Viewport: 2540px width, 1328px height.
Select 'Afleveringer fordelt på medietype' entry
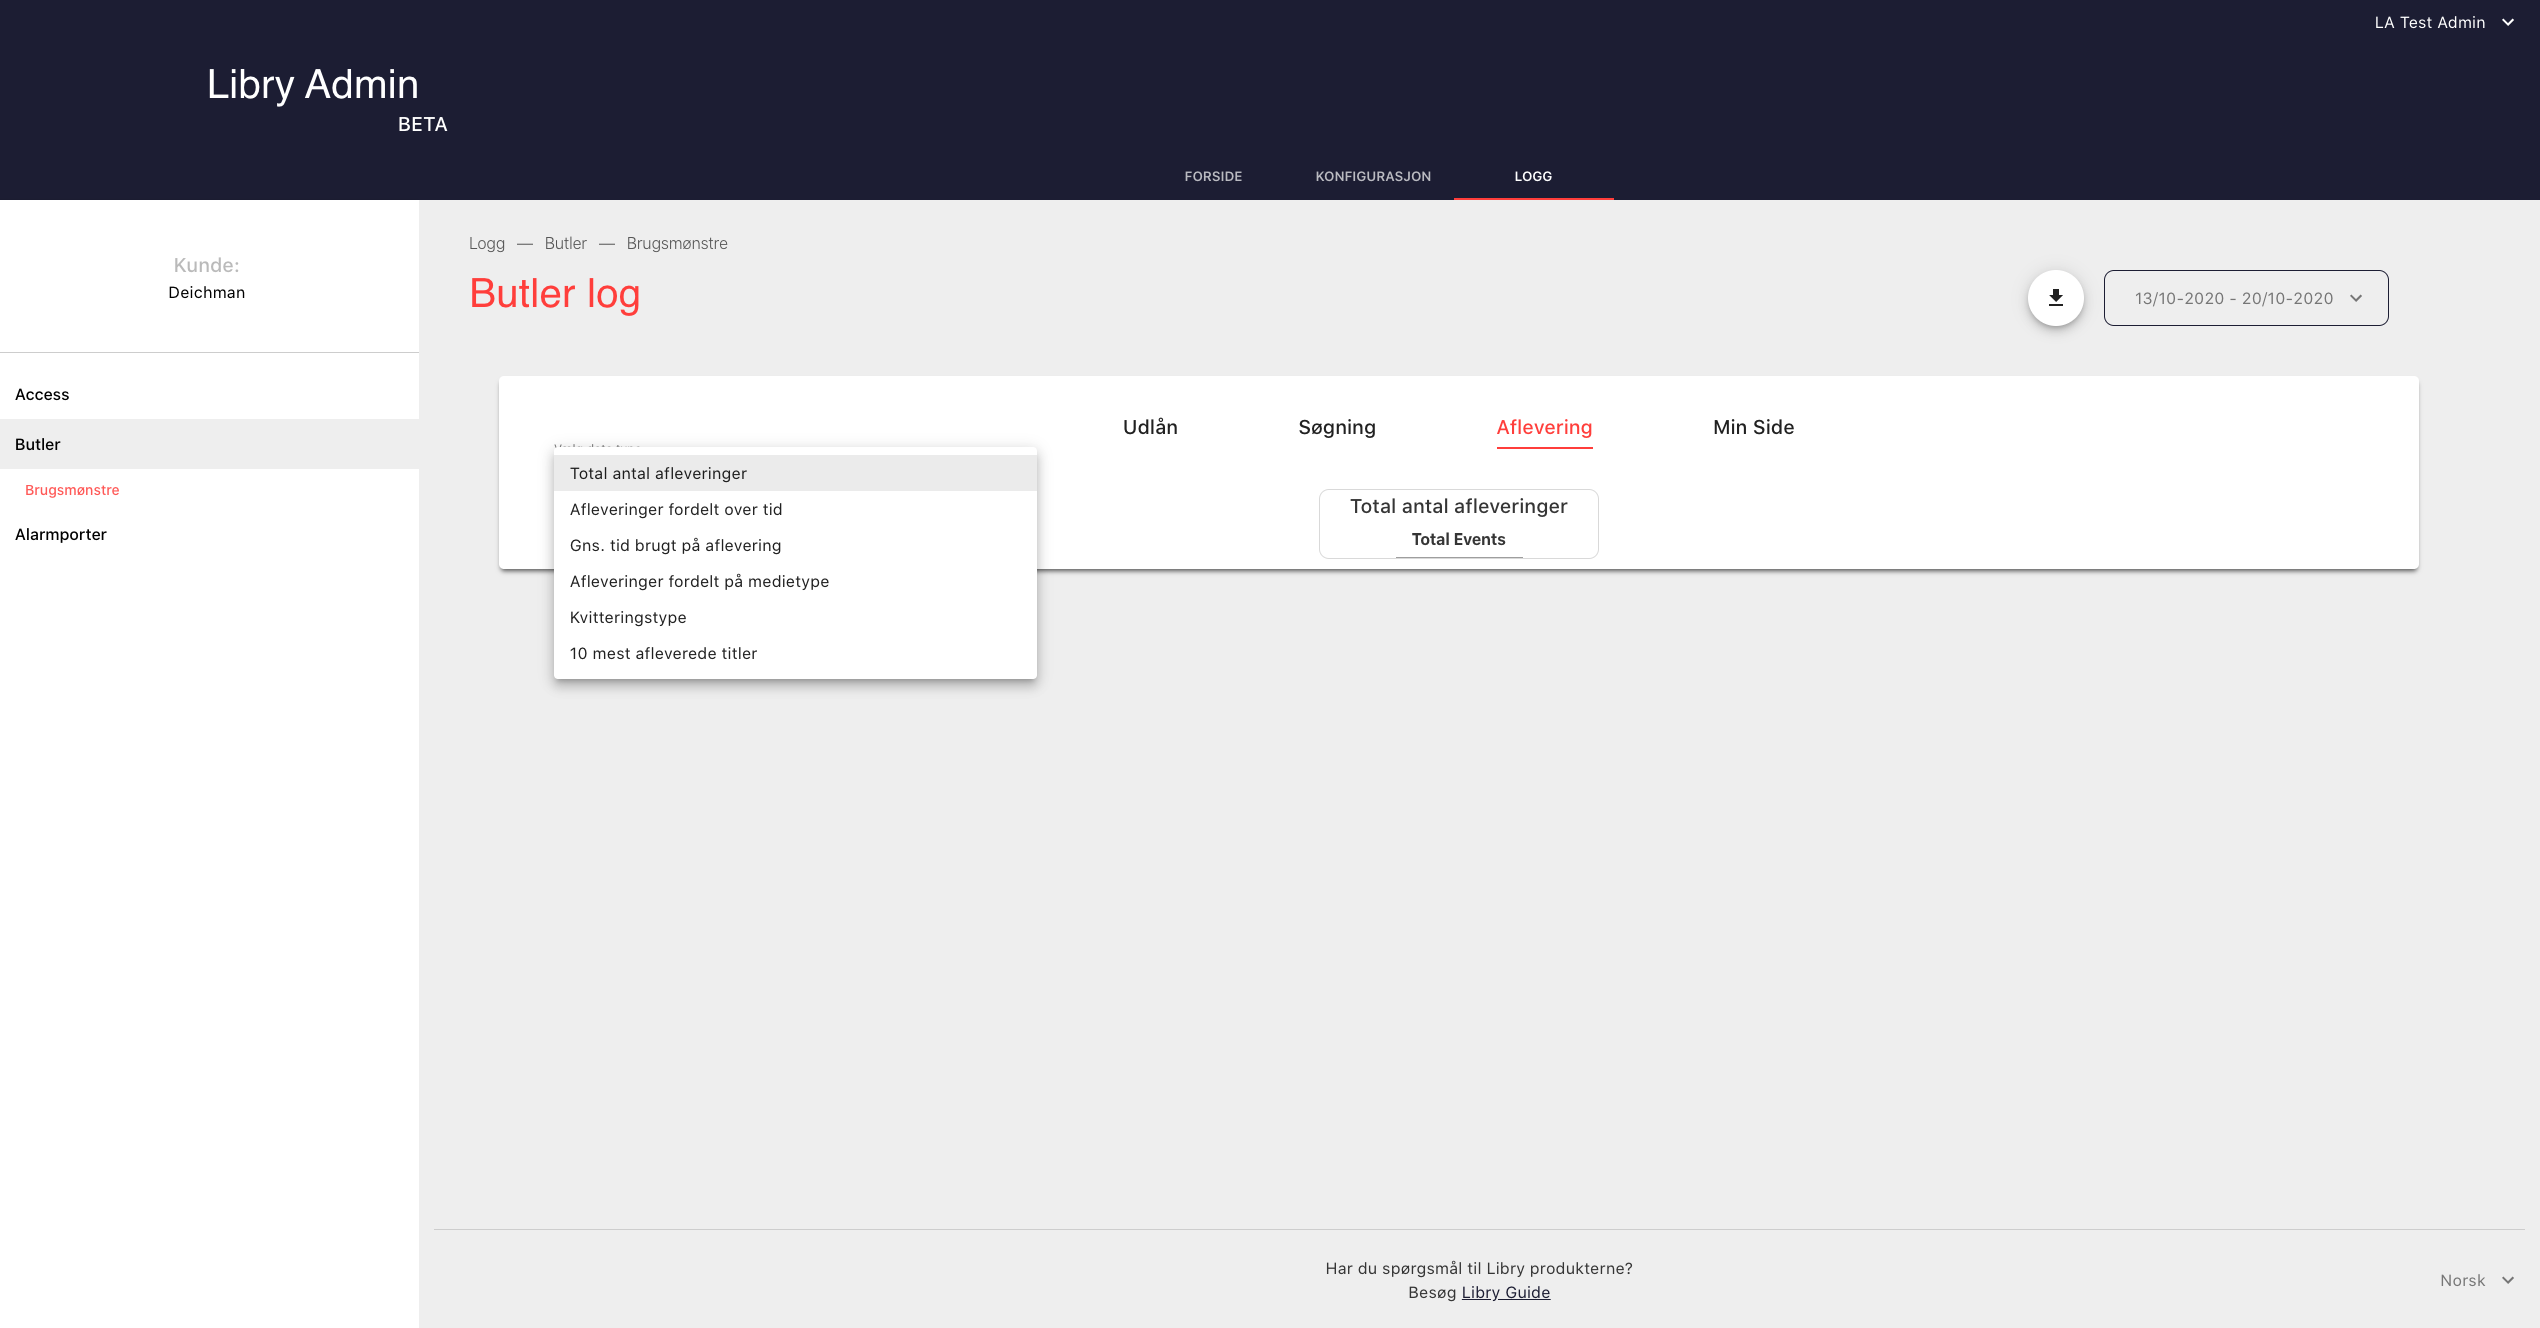699,581
